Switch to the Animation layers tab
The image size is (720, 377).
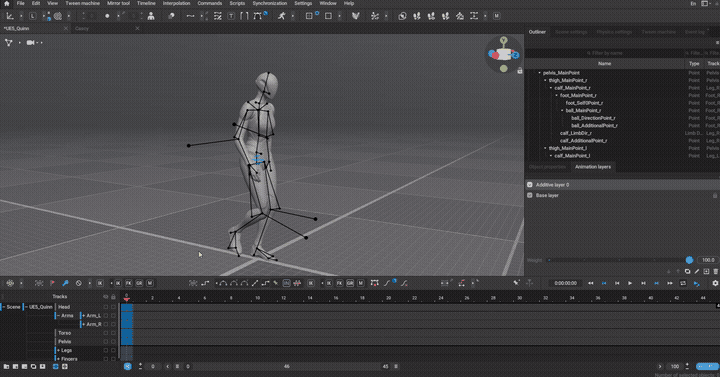pyautogui.click(x=593, y=167)
